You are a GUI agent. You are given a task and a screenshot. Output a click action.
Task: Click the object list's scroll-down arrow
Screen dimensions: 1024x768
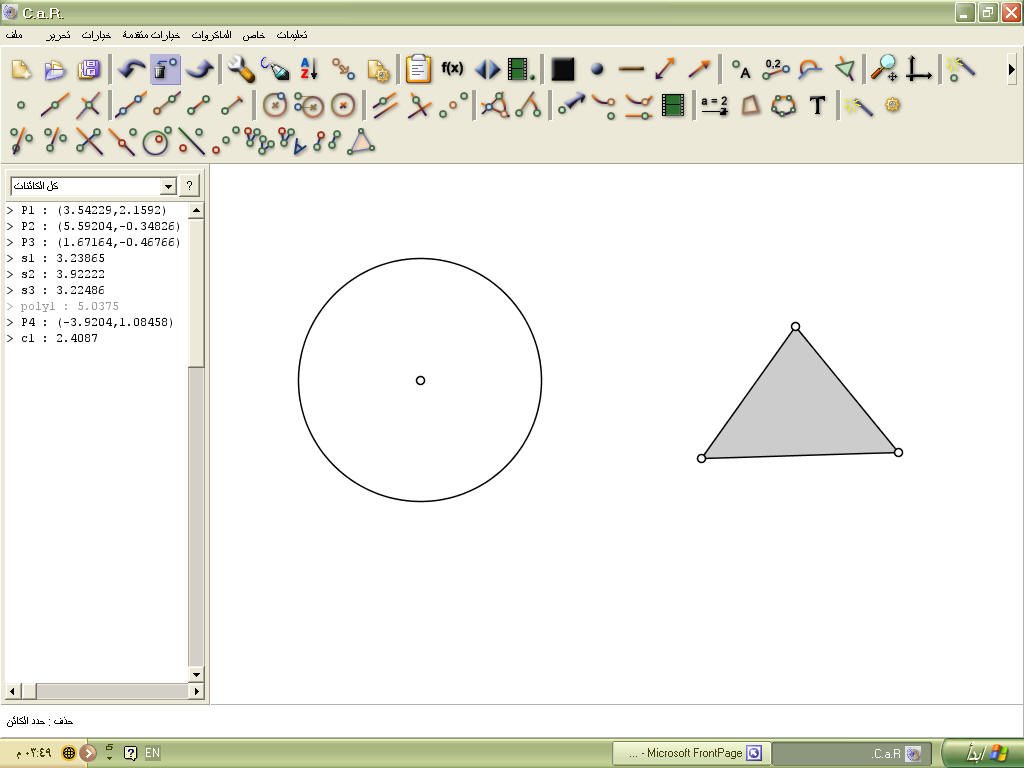(196, 674)
